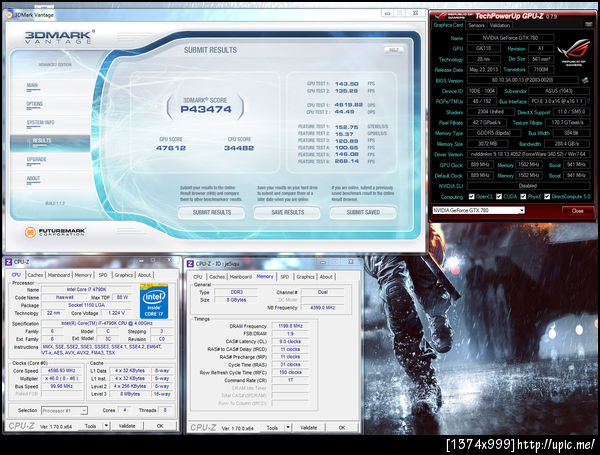
Task: Click the Submit Results button
Action: coord(212,212)
